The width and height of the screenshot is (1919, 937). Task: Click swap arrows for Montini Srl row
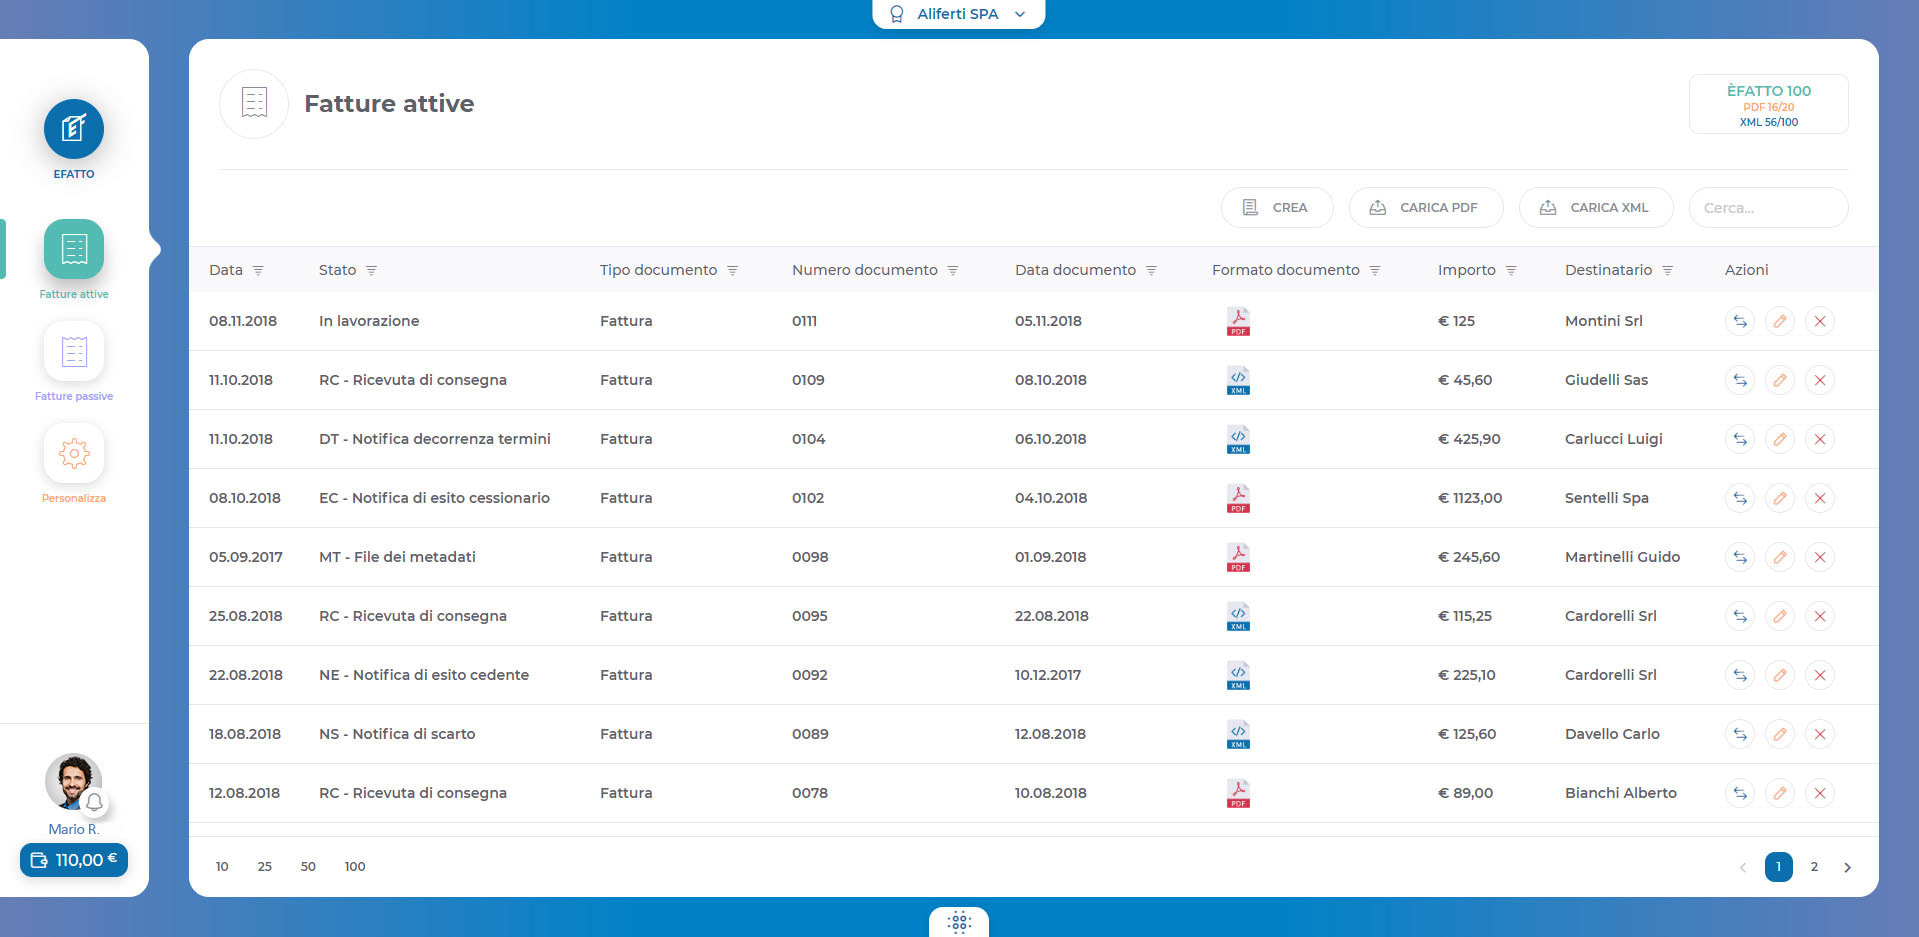tap(1740, 321)
